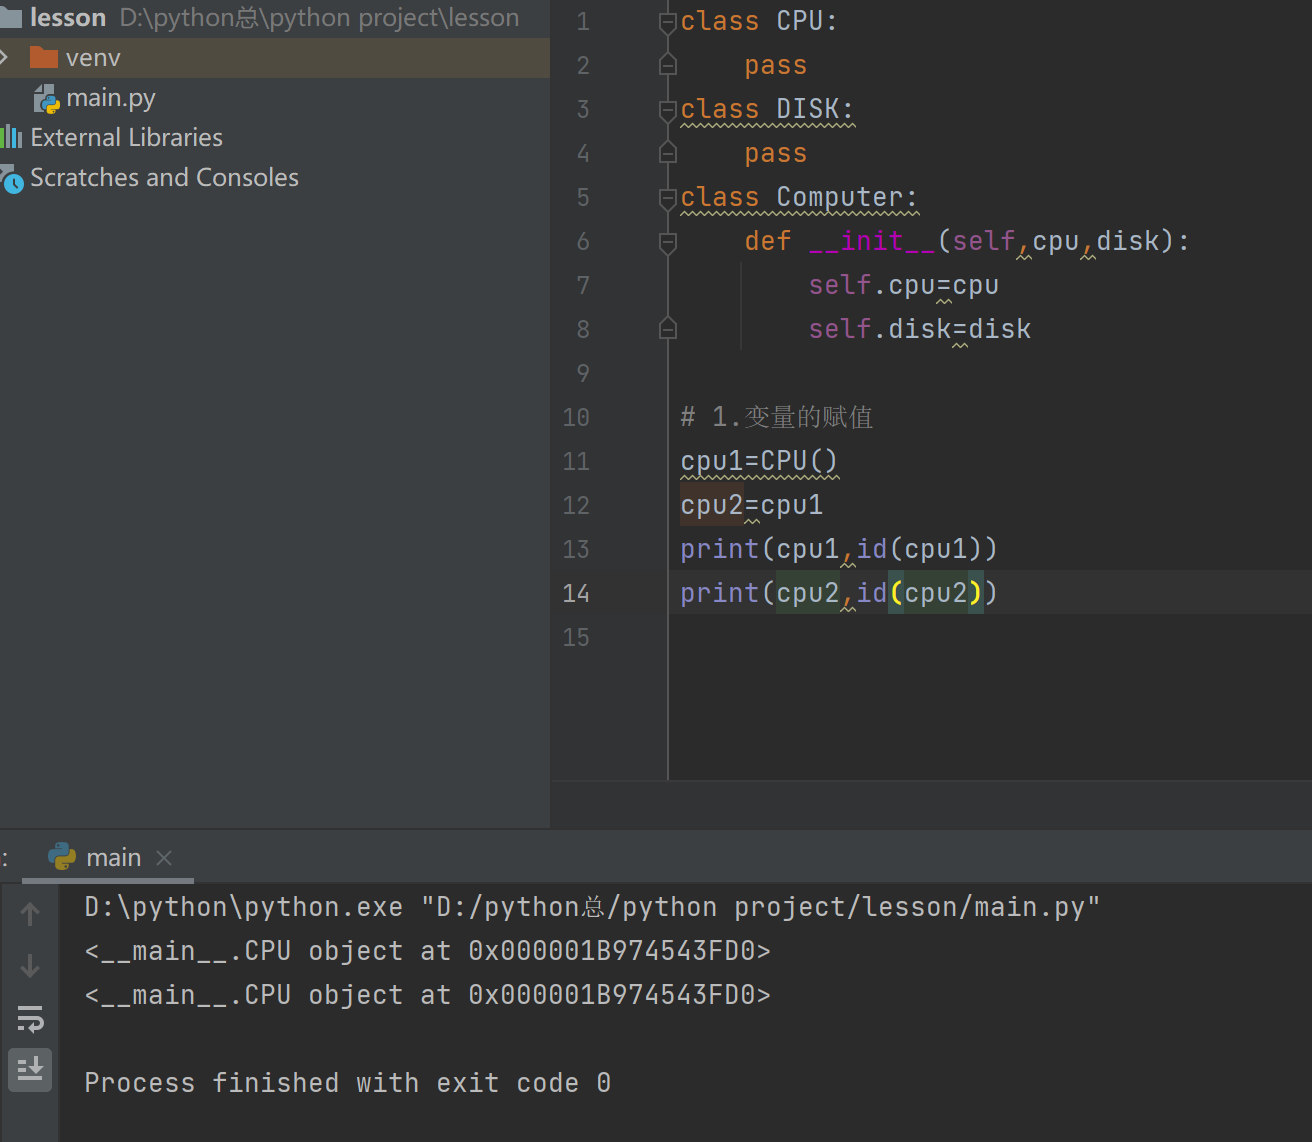Toggle soft-wrap in run console
Screen dimensions: 1312x1142
[x=30, y=1019]
